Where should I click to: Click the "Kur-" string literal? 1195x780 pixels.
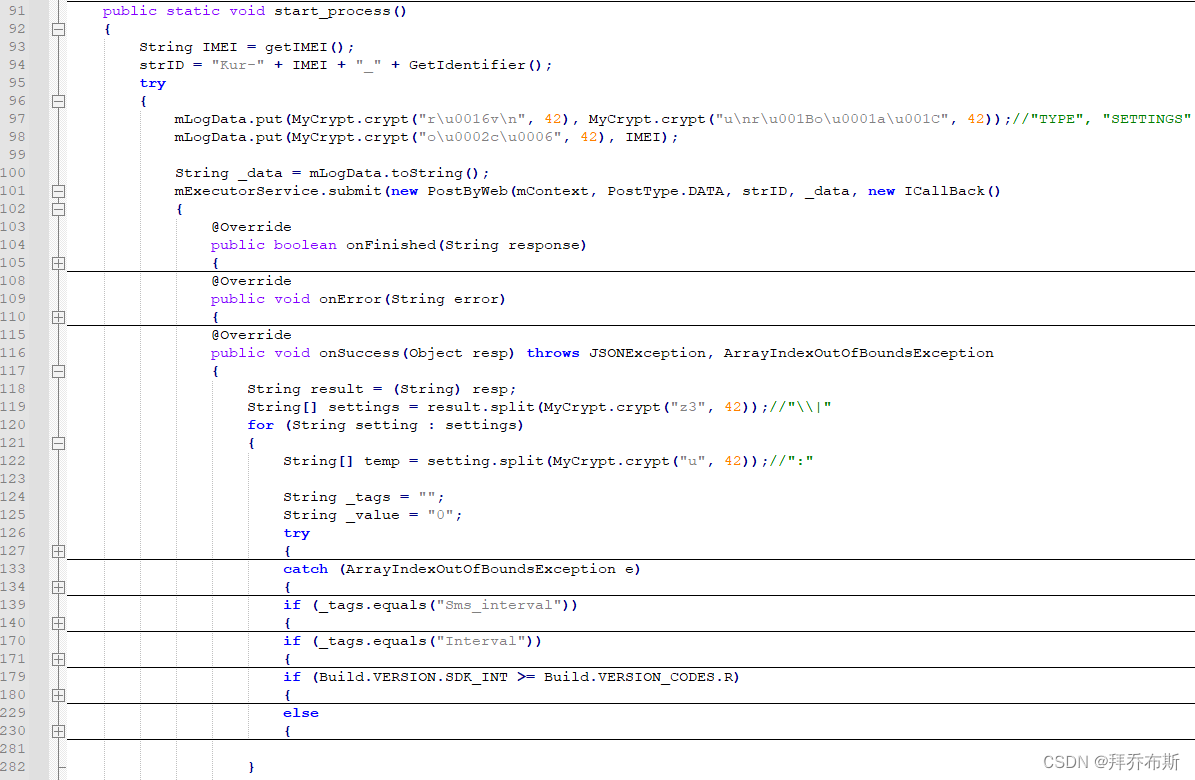(x=238, y=65)
